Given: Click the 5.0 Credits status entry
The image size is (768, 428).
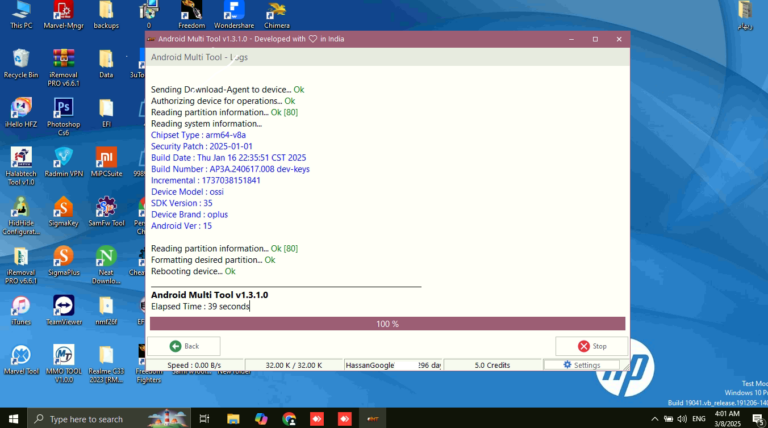Looking at the screenshot, I should tap(492, 365).
